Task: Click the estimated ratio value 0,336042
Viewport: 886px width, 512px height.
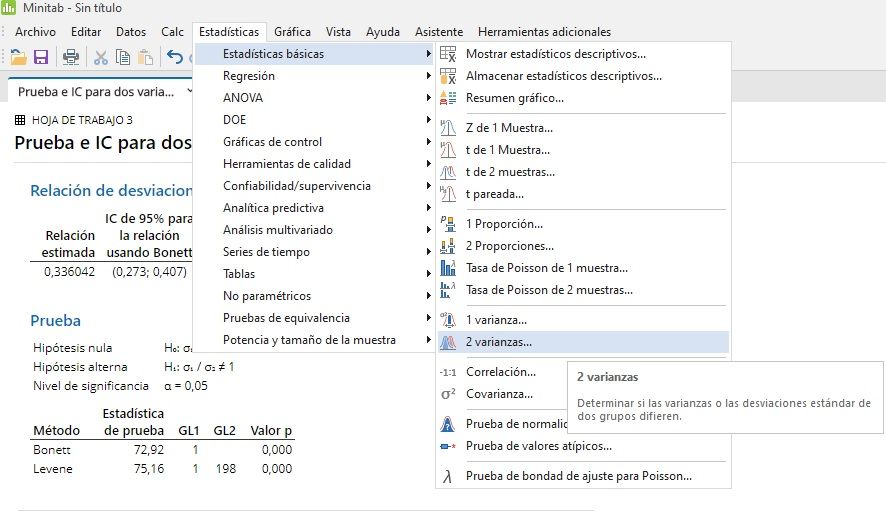Action: [x=70, y=272]
